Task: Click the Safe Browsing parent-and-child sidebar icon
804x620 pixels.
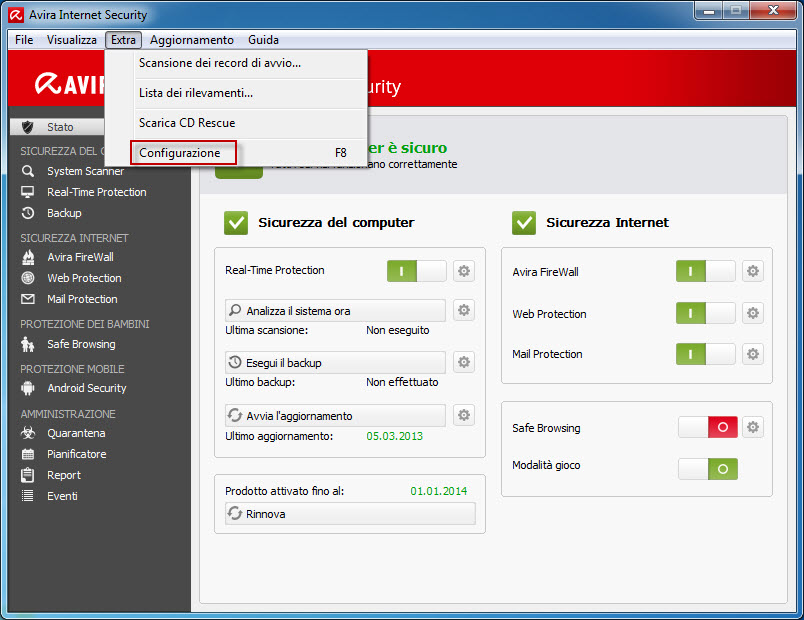Action: [x=28, y=344]
